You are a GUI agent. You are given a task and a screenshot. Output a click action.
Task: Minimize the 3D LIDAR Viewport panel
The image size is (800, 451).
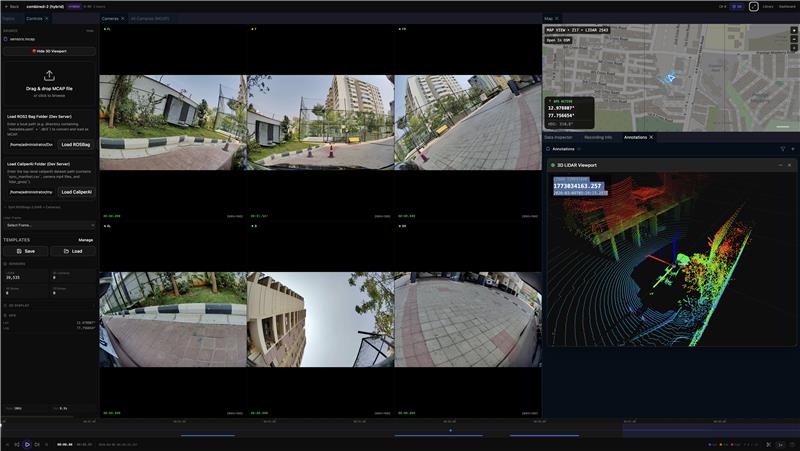[x=777, y=165]
